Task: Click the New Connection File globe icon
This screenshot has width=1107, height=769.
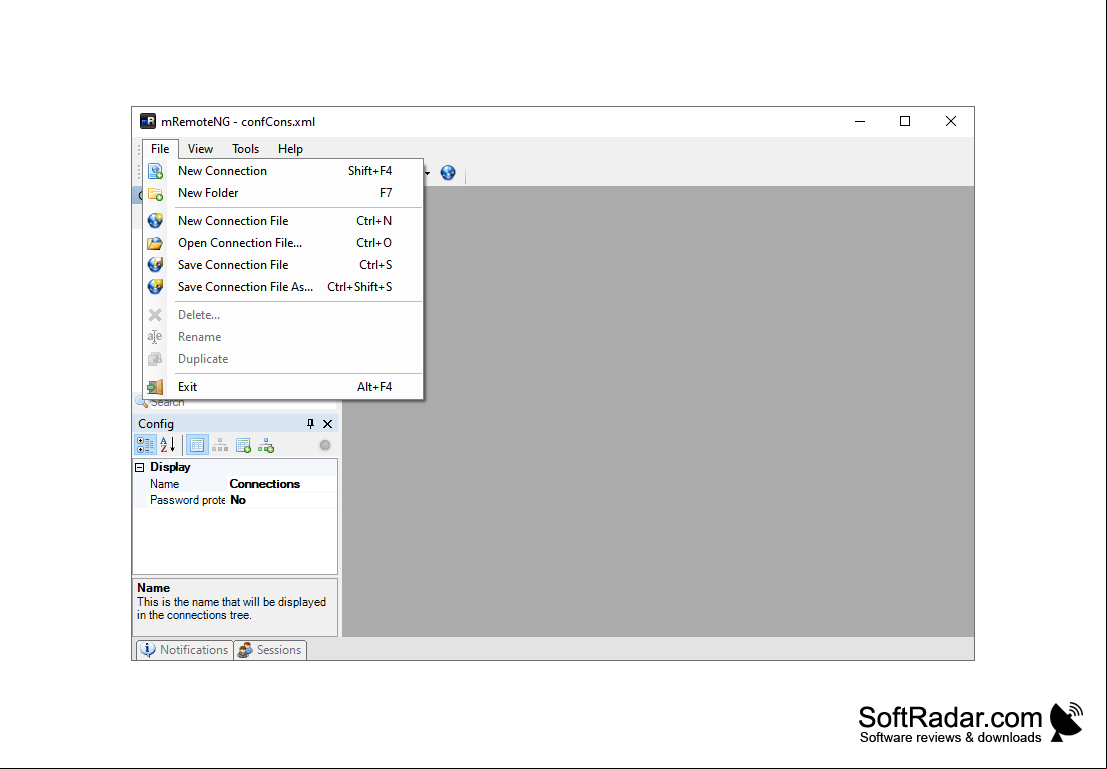Action: tap(155, 221)
